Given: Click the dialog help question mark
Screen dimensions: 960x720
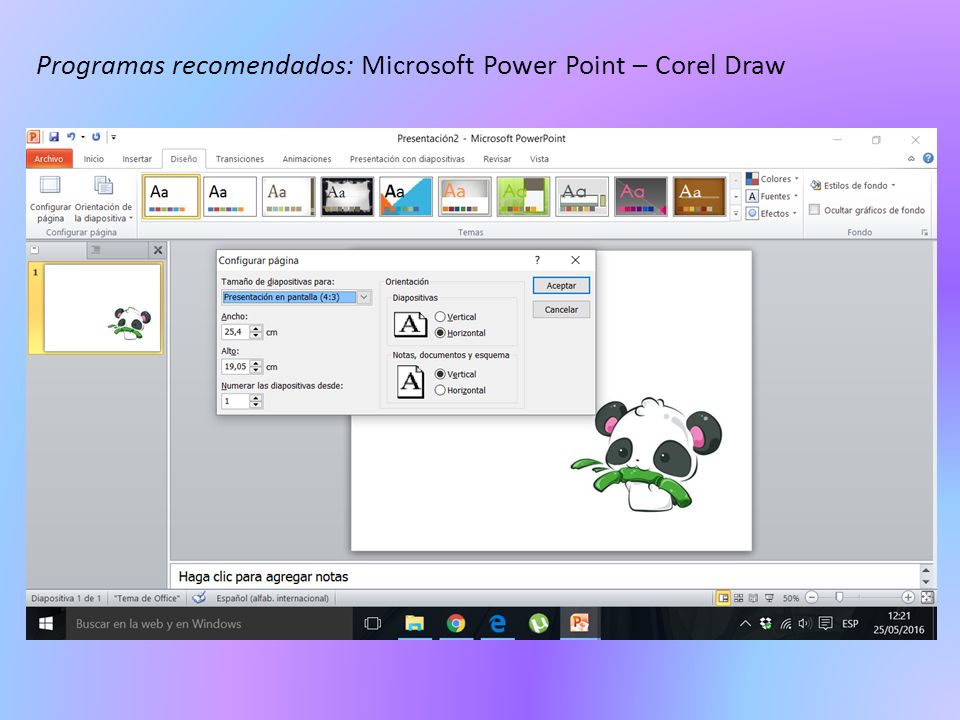Looking at the screenshot, I should click(538, 260).
